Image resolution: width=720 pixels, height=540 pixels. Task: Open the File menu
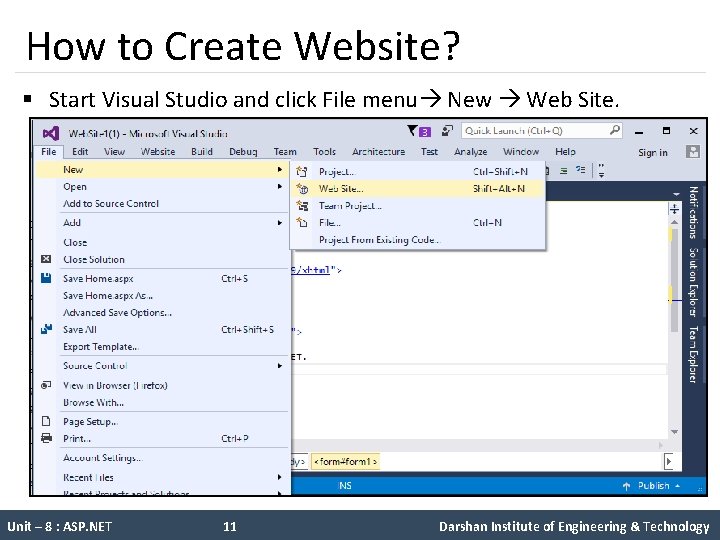coord(49,152)
